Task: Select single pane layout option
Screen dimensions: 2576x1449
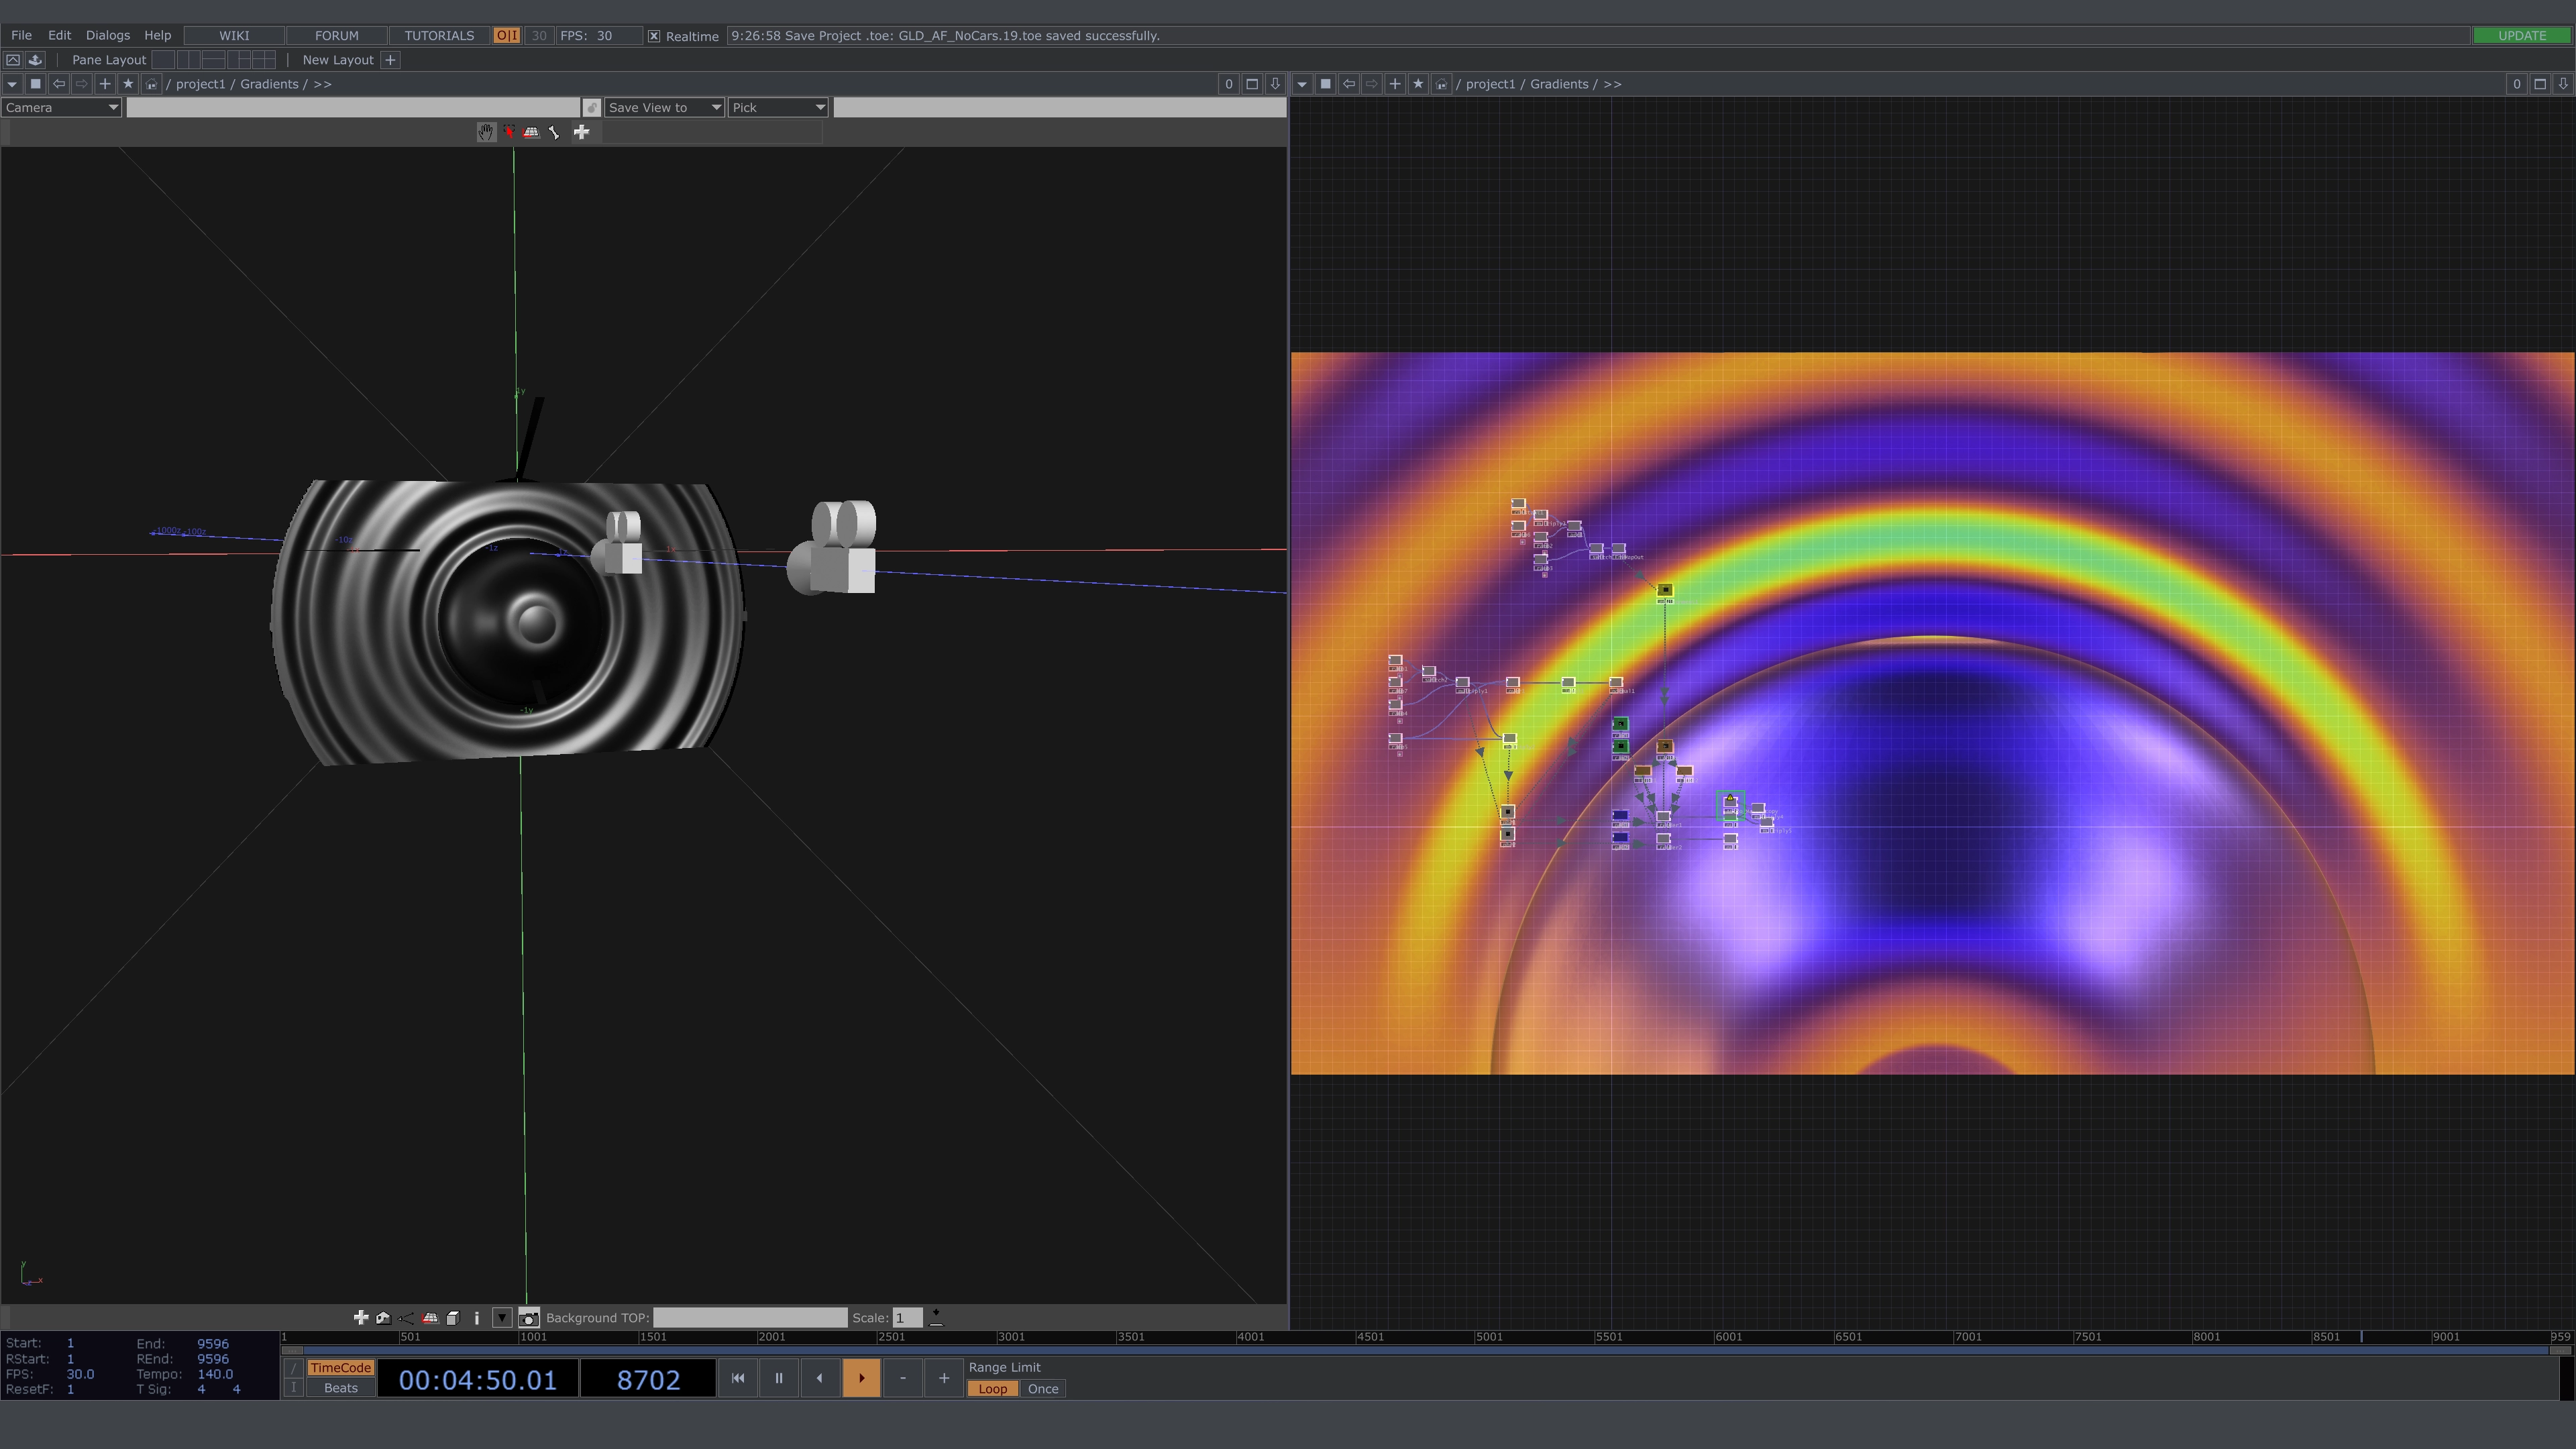Action: point(163,60)
